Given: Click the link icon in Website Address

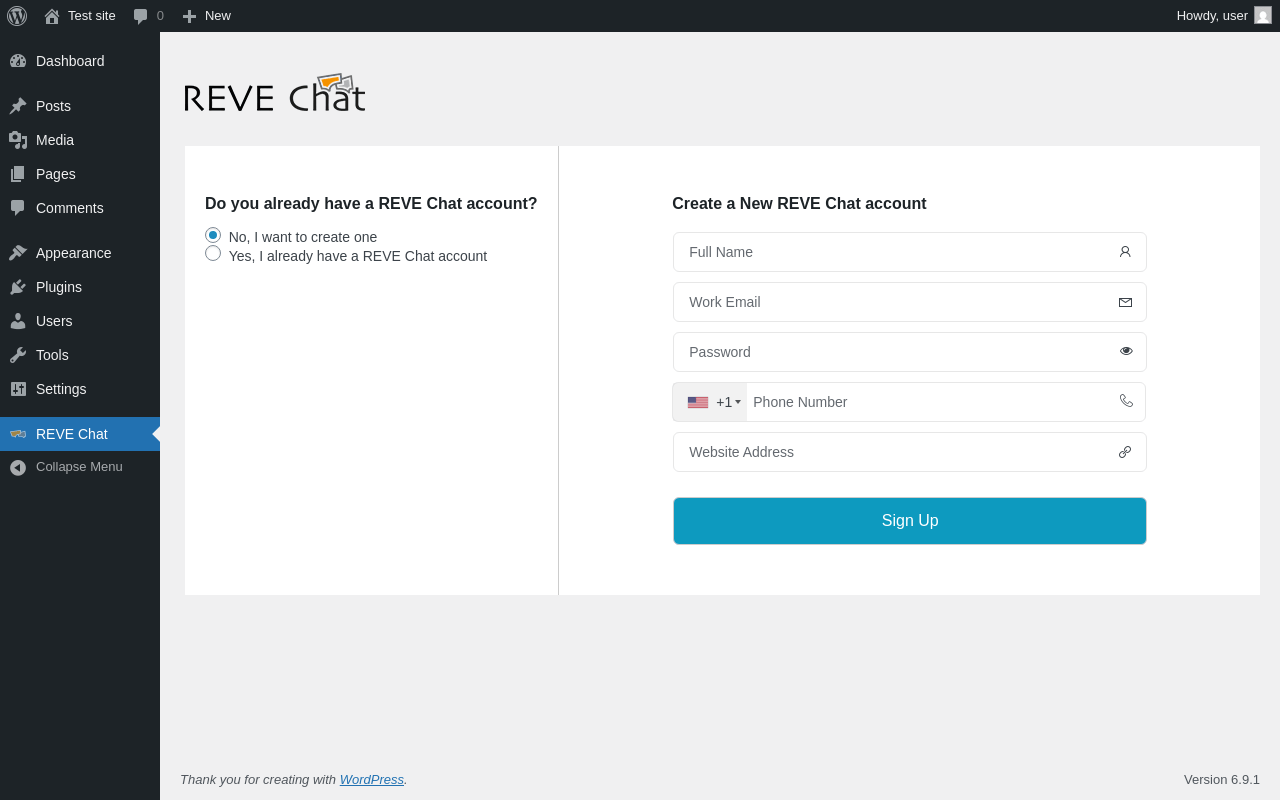Looking at the screenshot, I should 1125,452.
